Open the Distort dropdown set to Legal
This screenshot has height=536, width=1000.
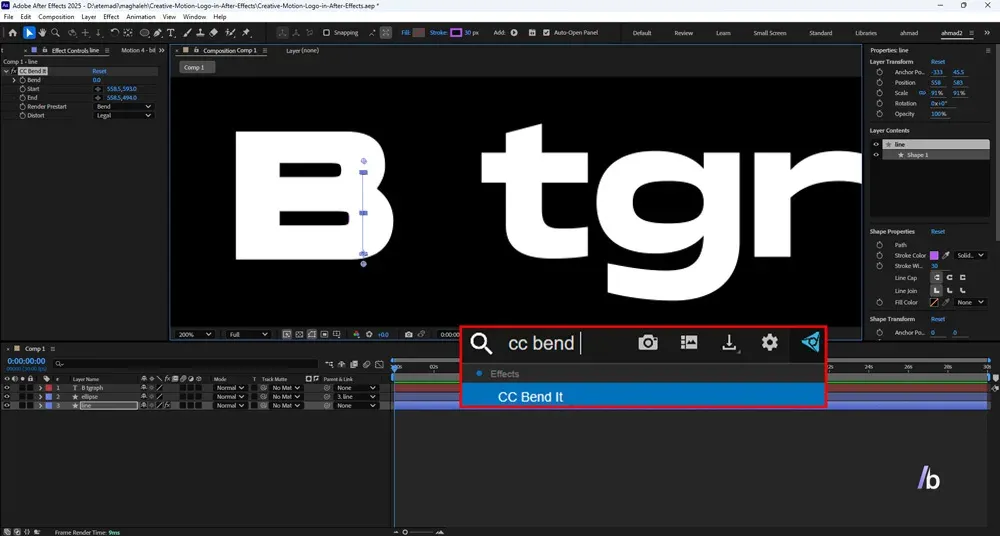click(x=124, y=115)
